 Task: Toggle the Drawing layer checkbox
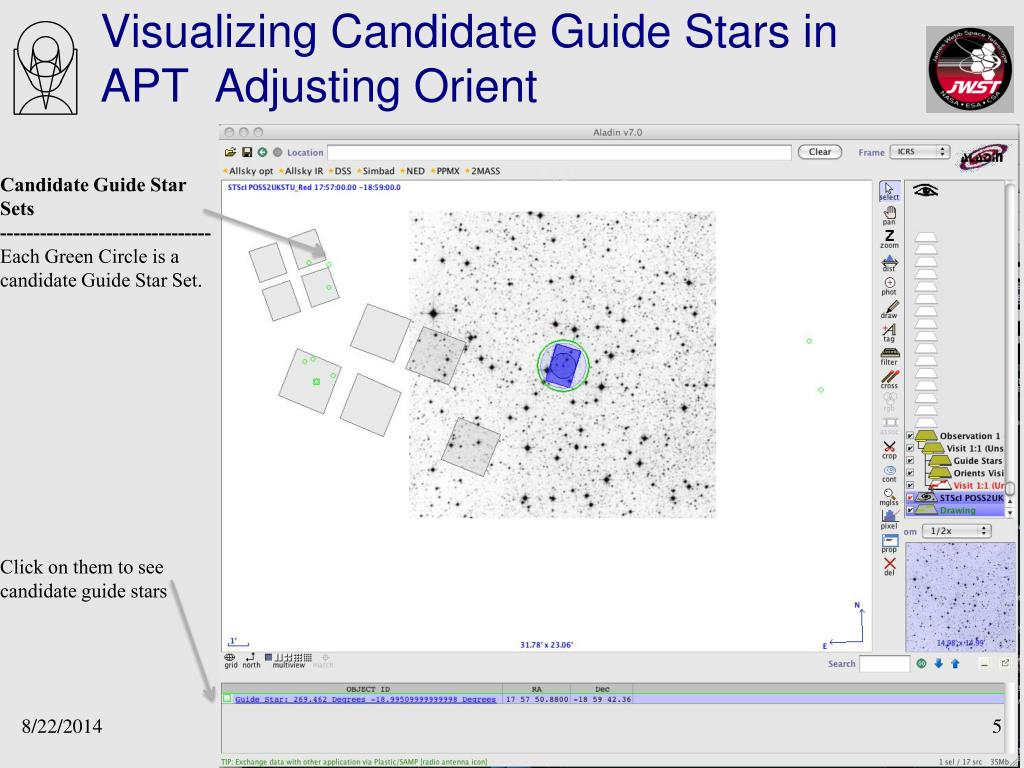[909, 511]
